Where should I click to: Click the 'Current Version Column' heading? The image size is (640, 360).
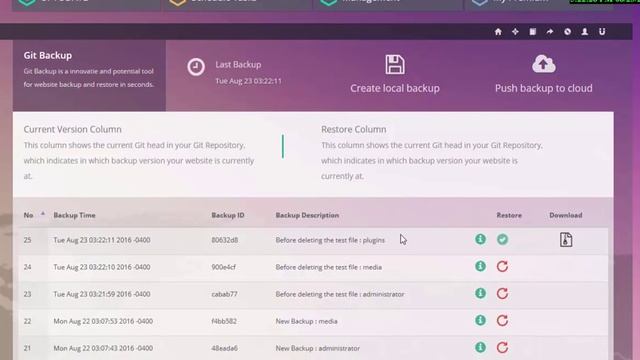pyautogui.click(x=72, y=129)
